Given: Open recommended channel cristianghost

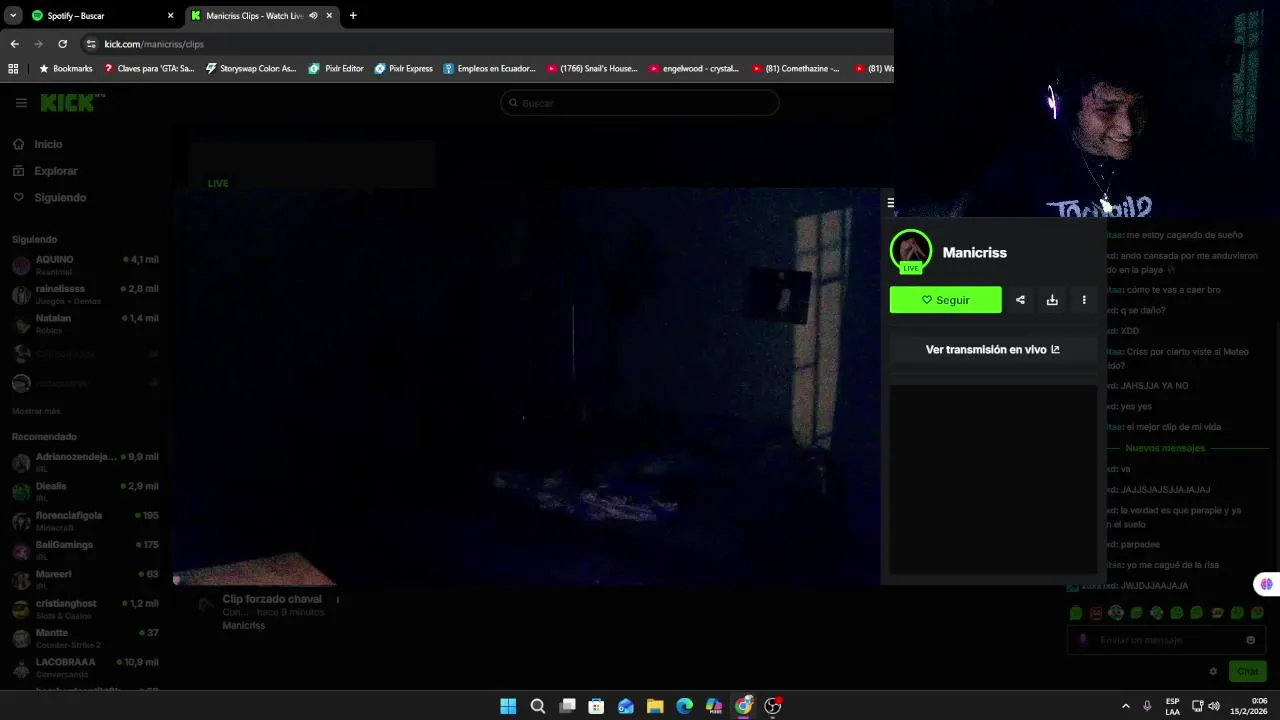Looking at the screenshot, I should [85, 608].
